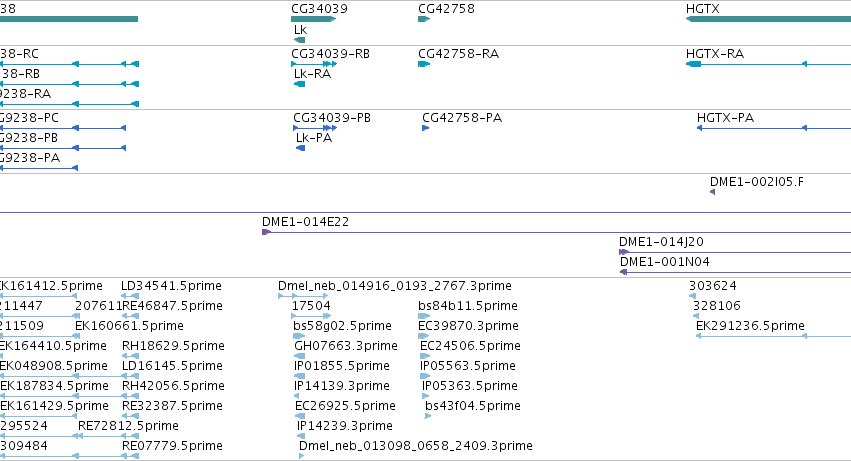Click the CG42758 gene arrow glyph
Viewport: 851px width, 461px height.
pyautogui.click(x=424, y=19)
